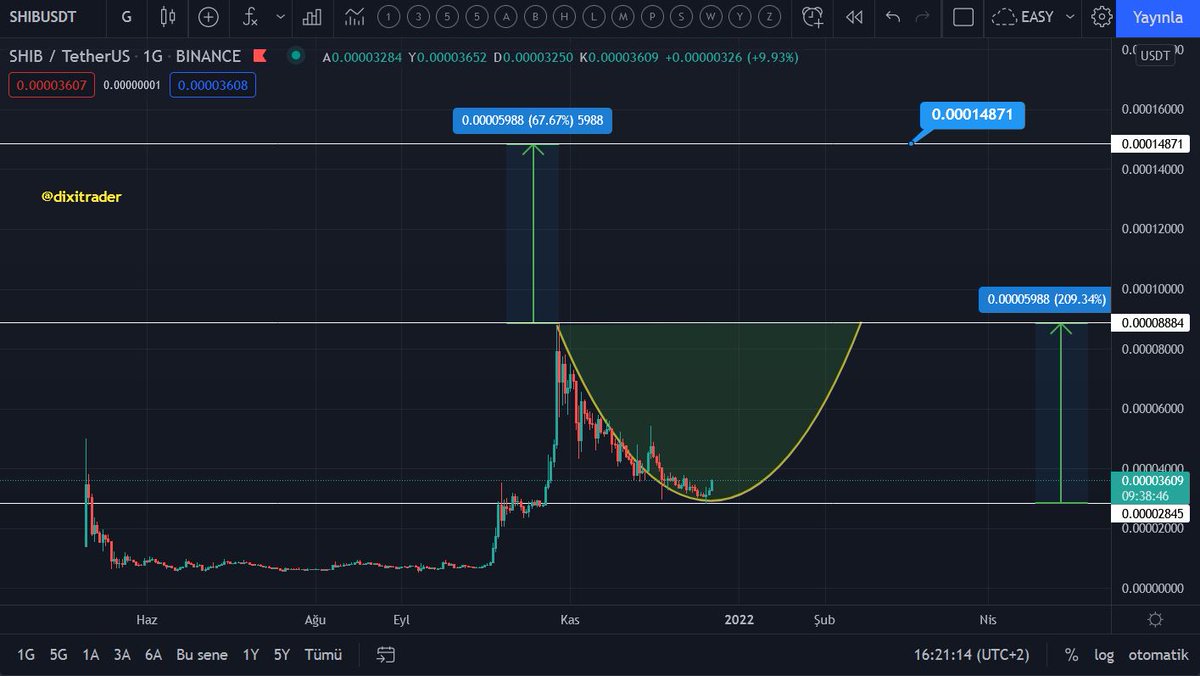The height and width of the screenshot is (676, 1200).
Task: Open the candlestick chart style selector
Action: [x=167, y=17]
